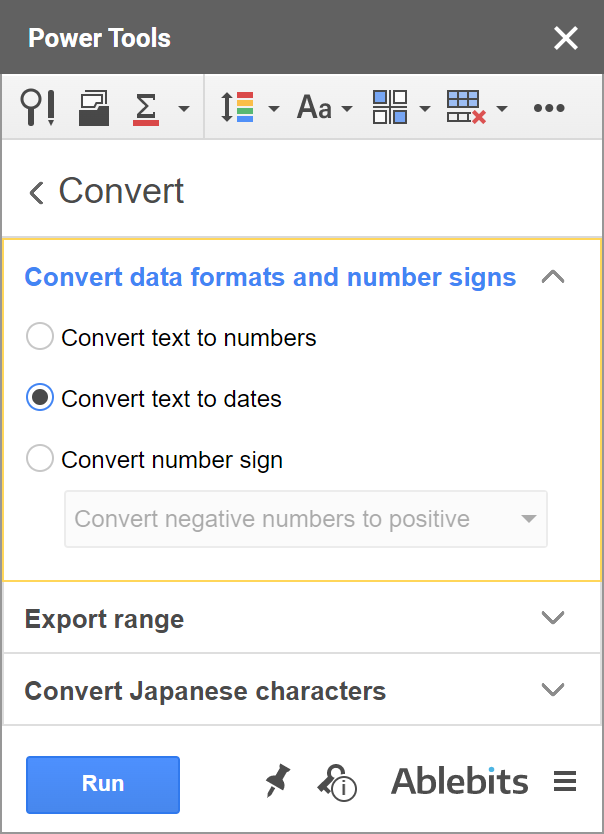
Task: Select Convert text to numbers
Action: pos(39,337)
